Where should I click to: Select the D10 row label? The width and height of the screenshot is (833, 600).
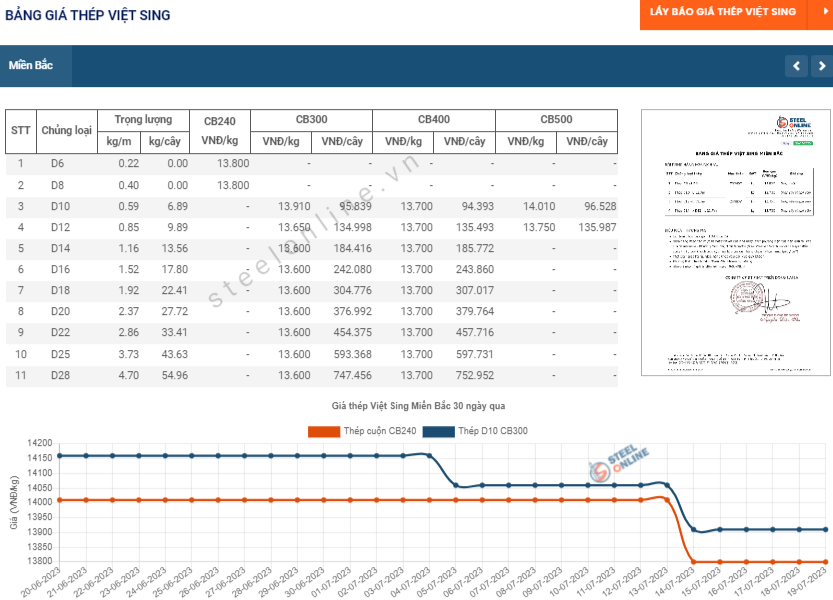pos(61,207)
